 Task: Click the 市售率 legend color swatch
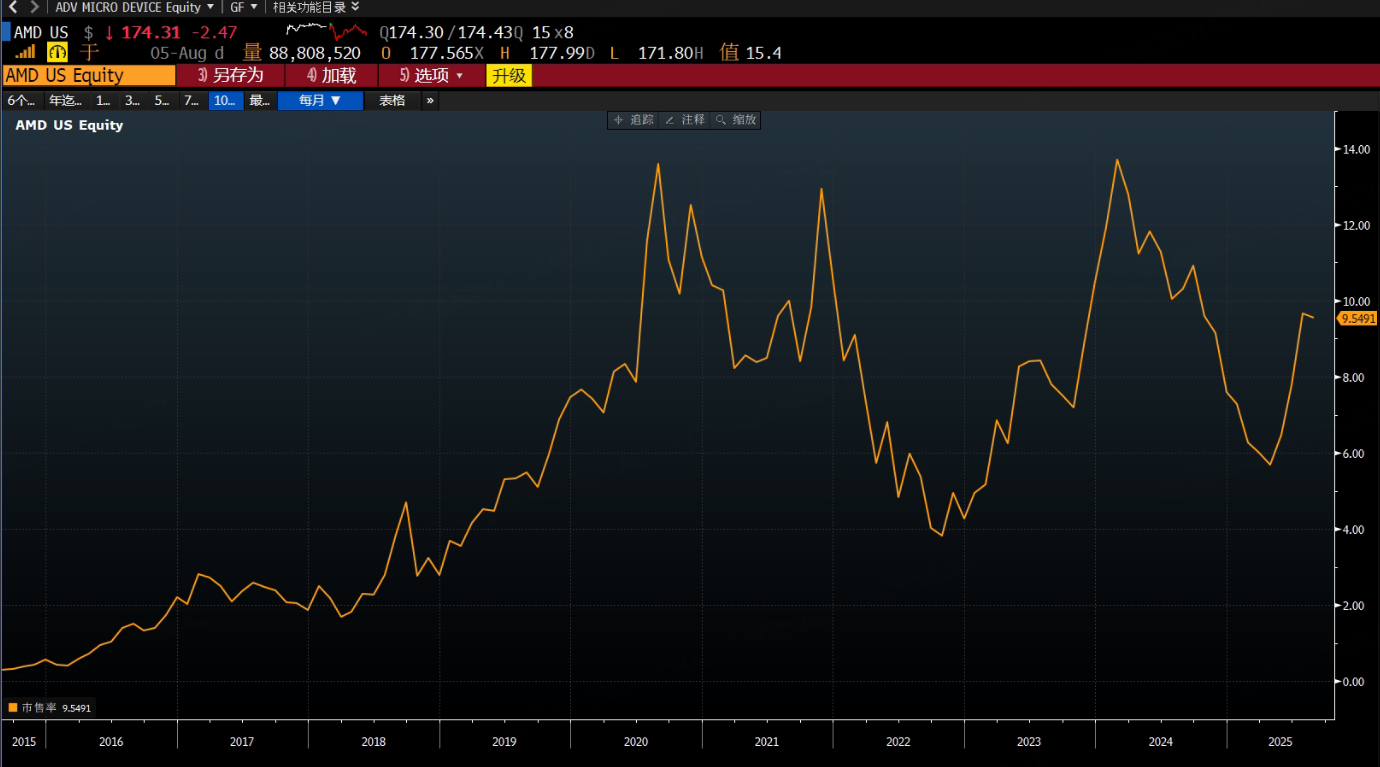pos(12,707)
